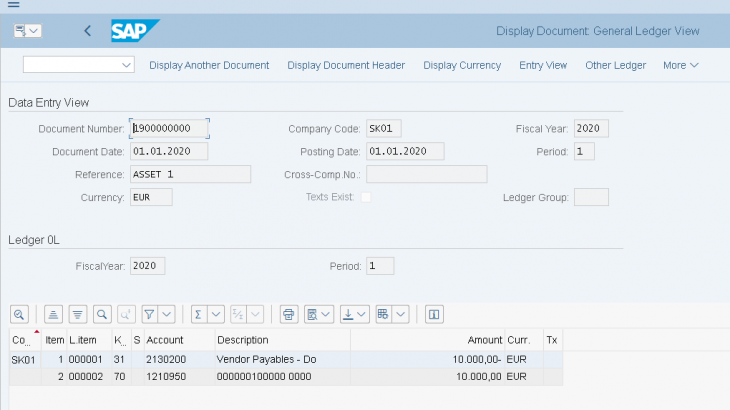The image size is (730, 410).
Task: Expand the filter options dropdown
Action: coord(167,315)
